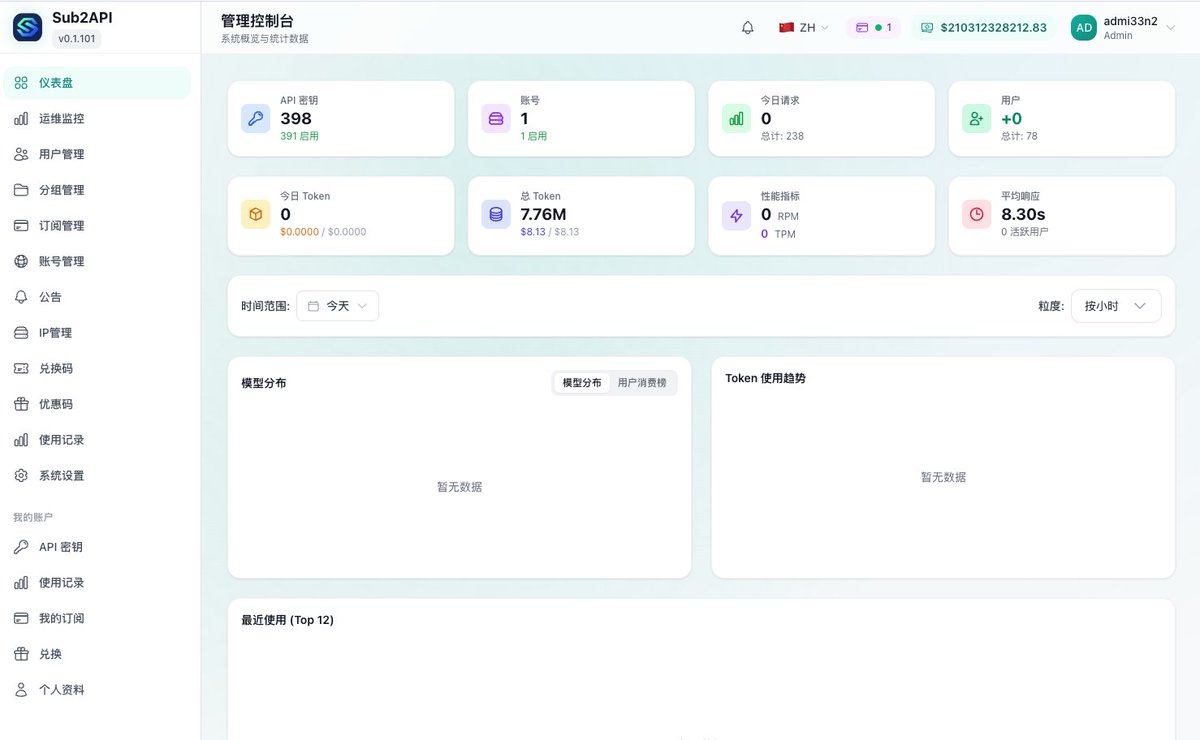This screenshot has height=740, width=1200.
Task: Click the 8.30s average response value
Action: [1023, 214]
